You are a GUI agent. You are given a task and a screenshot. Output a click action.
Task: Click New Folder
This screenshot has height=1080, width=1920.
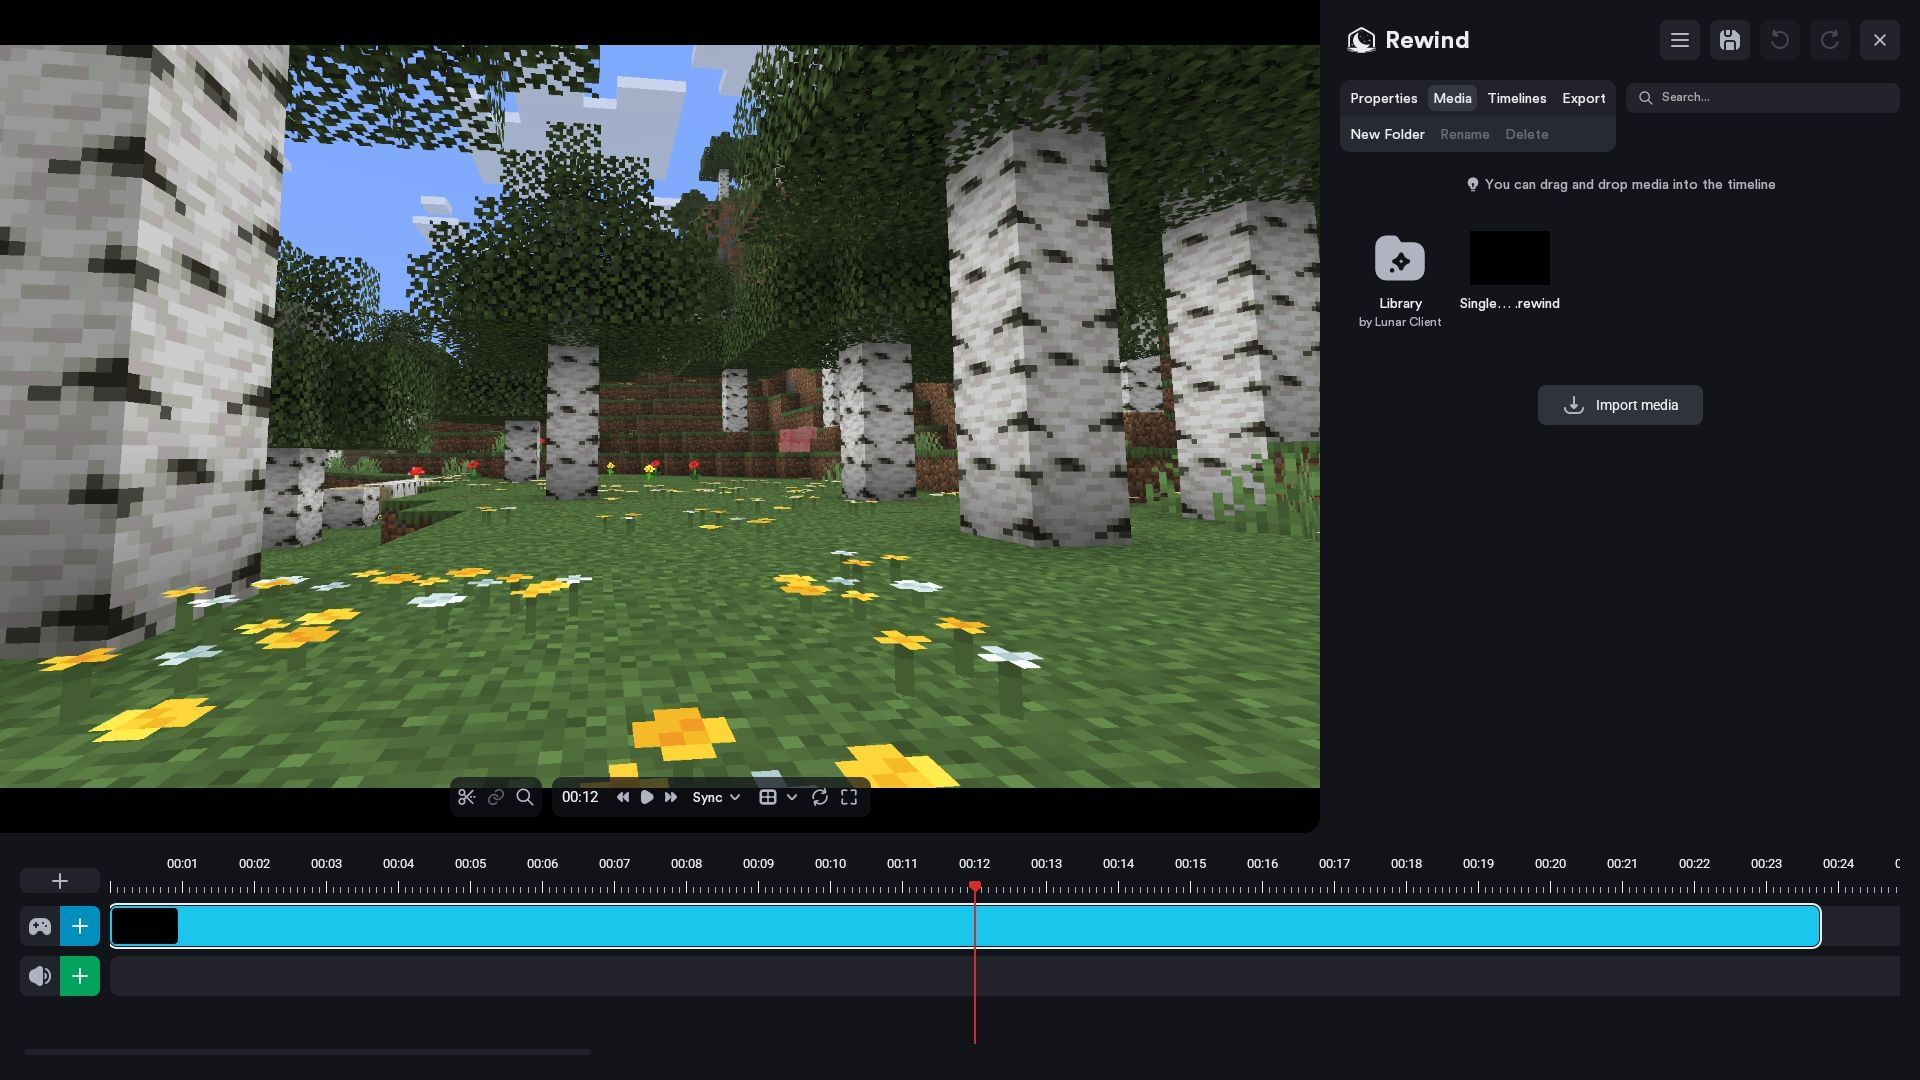(x=1387, y=134)
